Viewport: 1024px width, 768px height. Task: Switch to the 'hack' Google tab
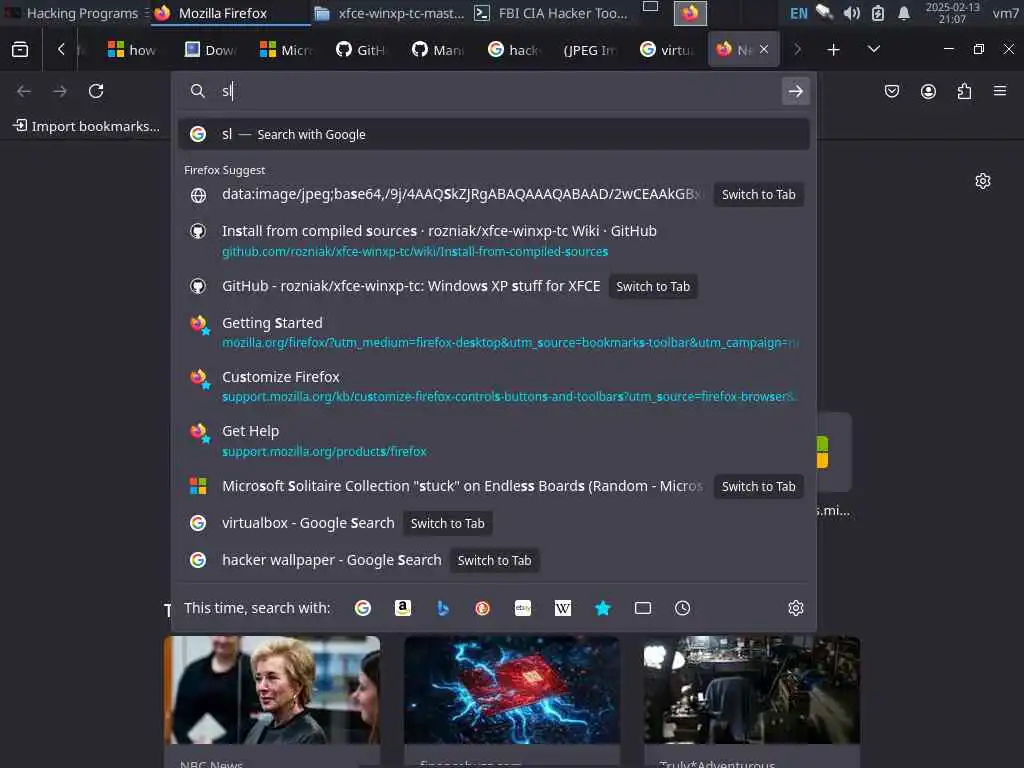[514, 50]
